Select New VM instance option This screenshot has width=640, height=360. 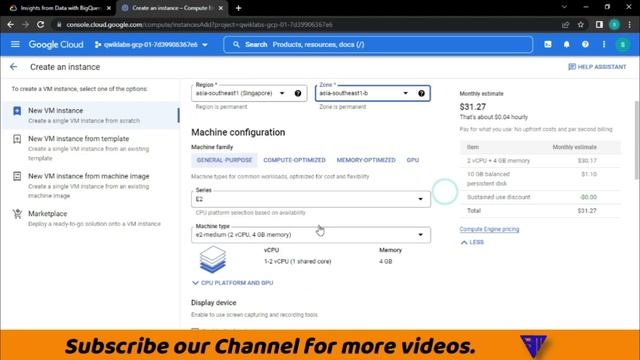[91, 115]
